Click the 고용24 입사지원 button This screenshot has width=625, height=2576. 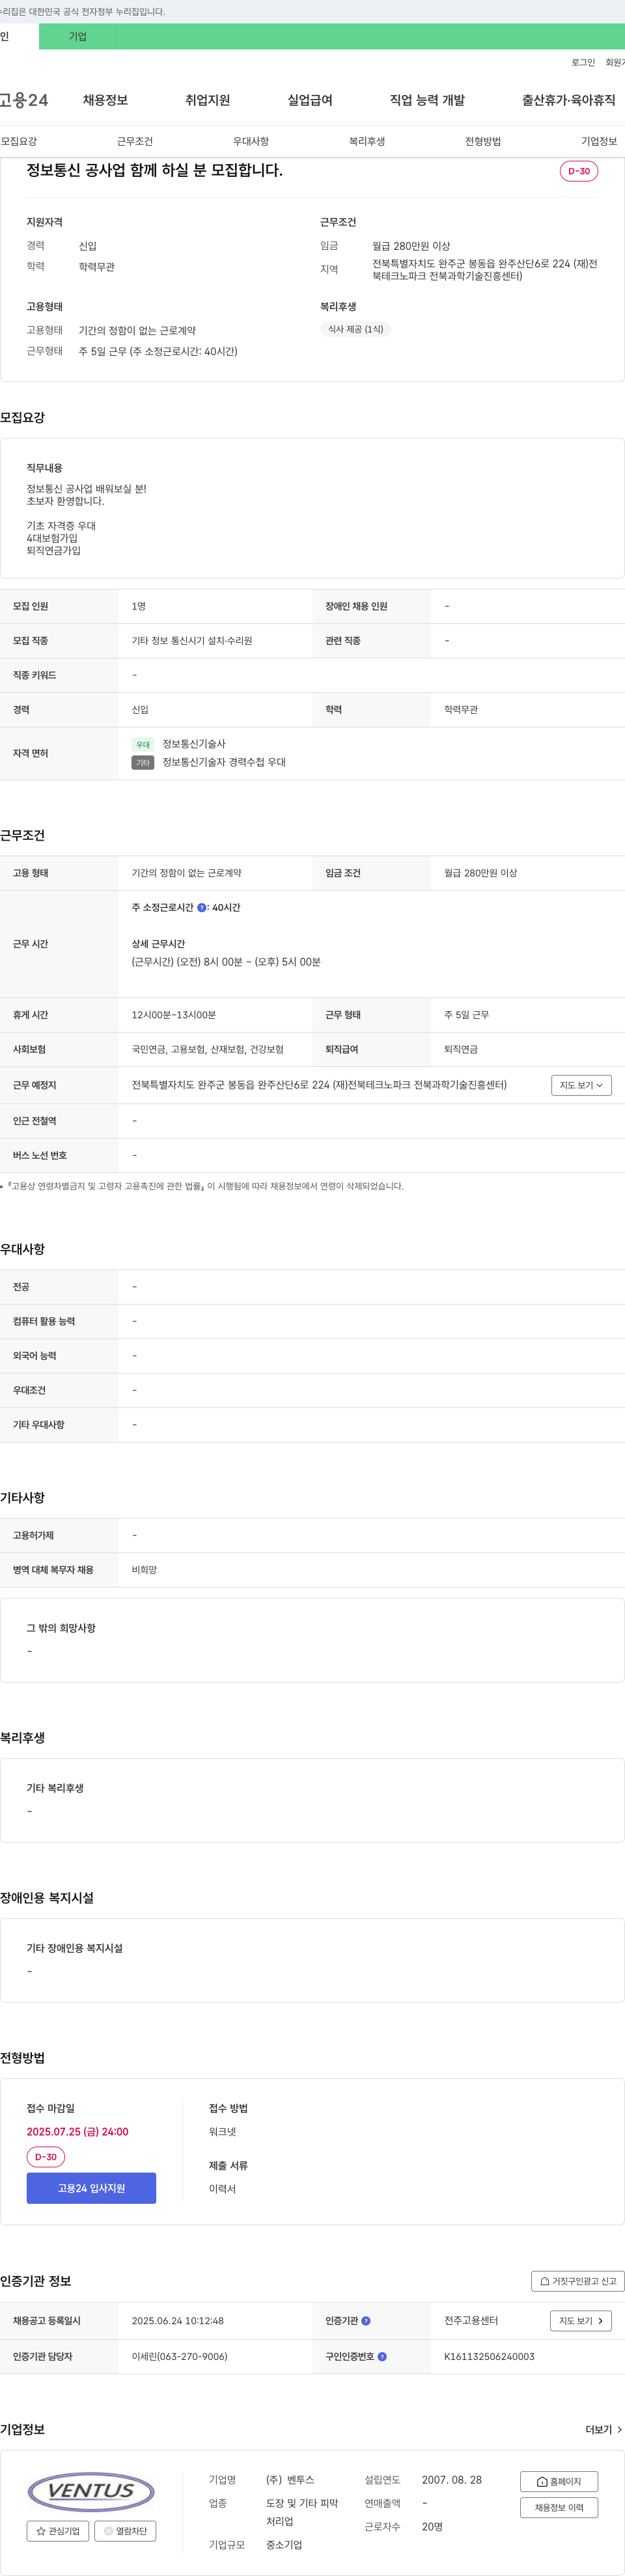tap(91, 2188)
